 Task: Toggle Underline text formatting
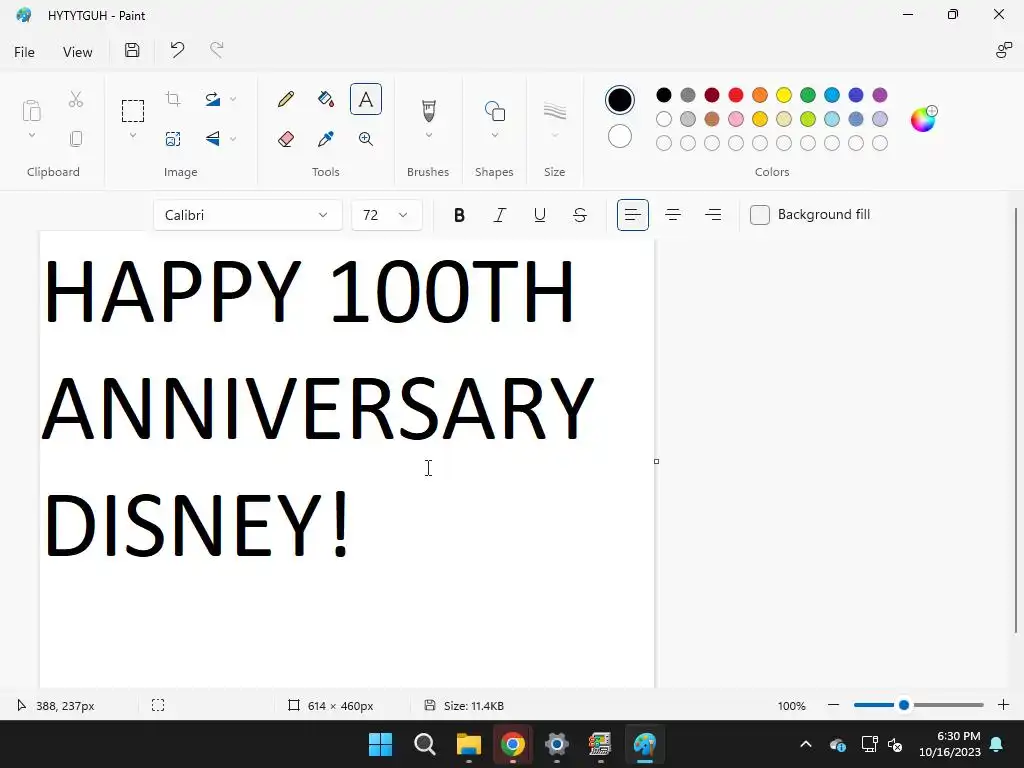(539, 215)
